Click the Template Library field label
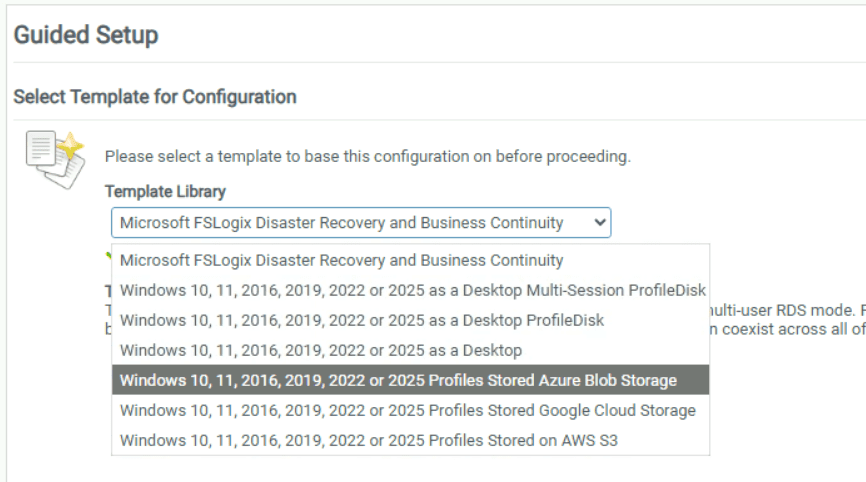Screen dimensions: 866x482 165,191
